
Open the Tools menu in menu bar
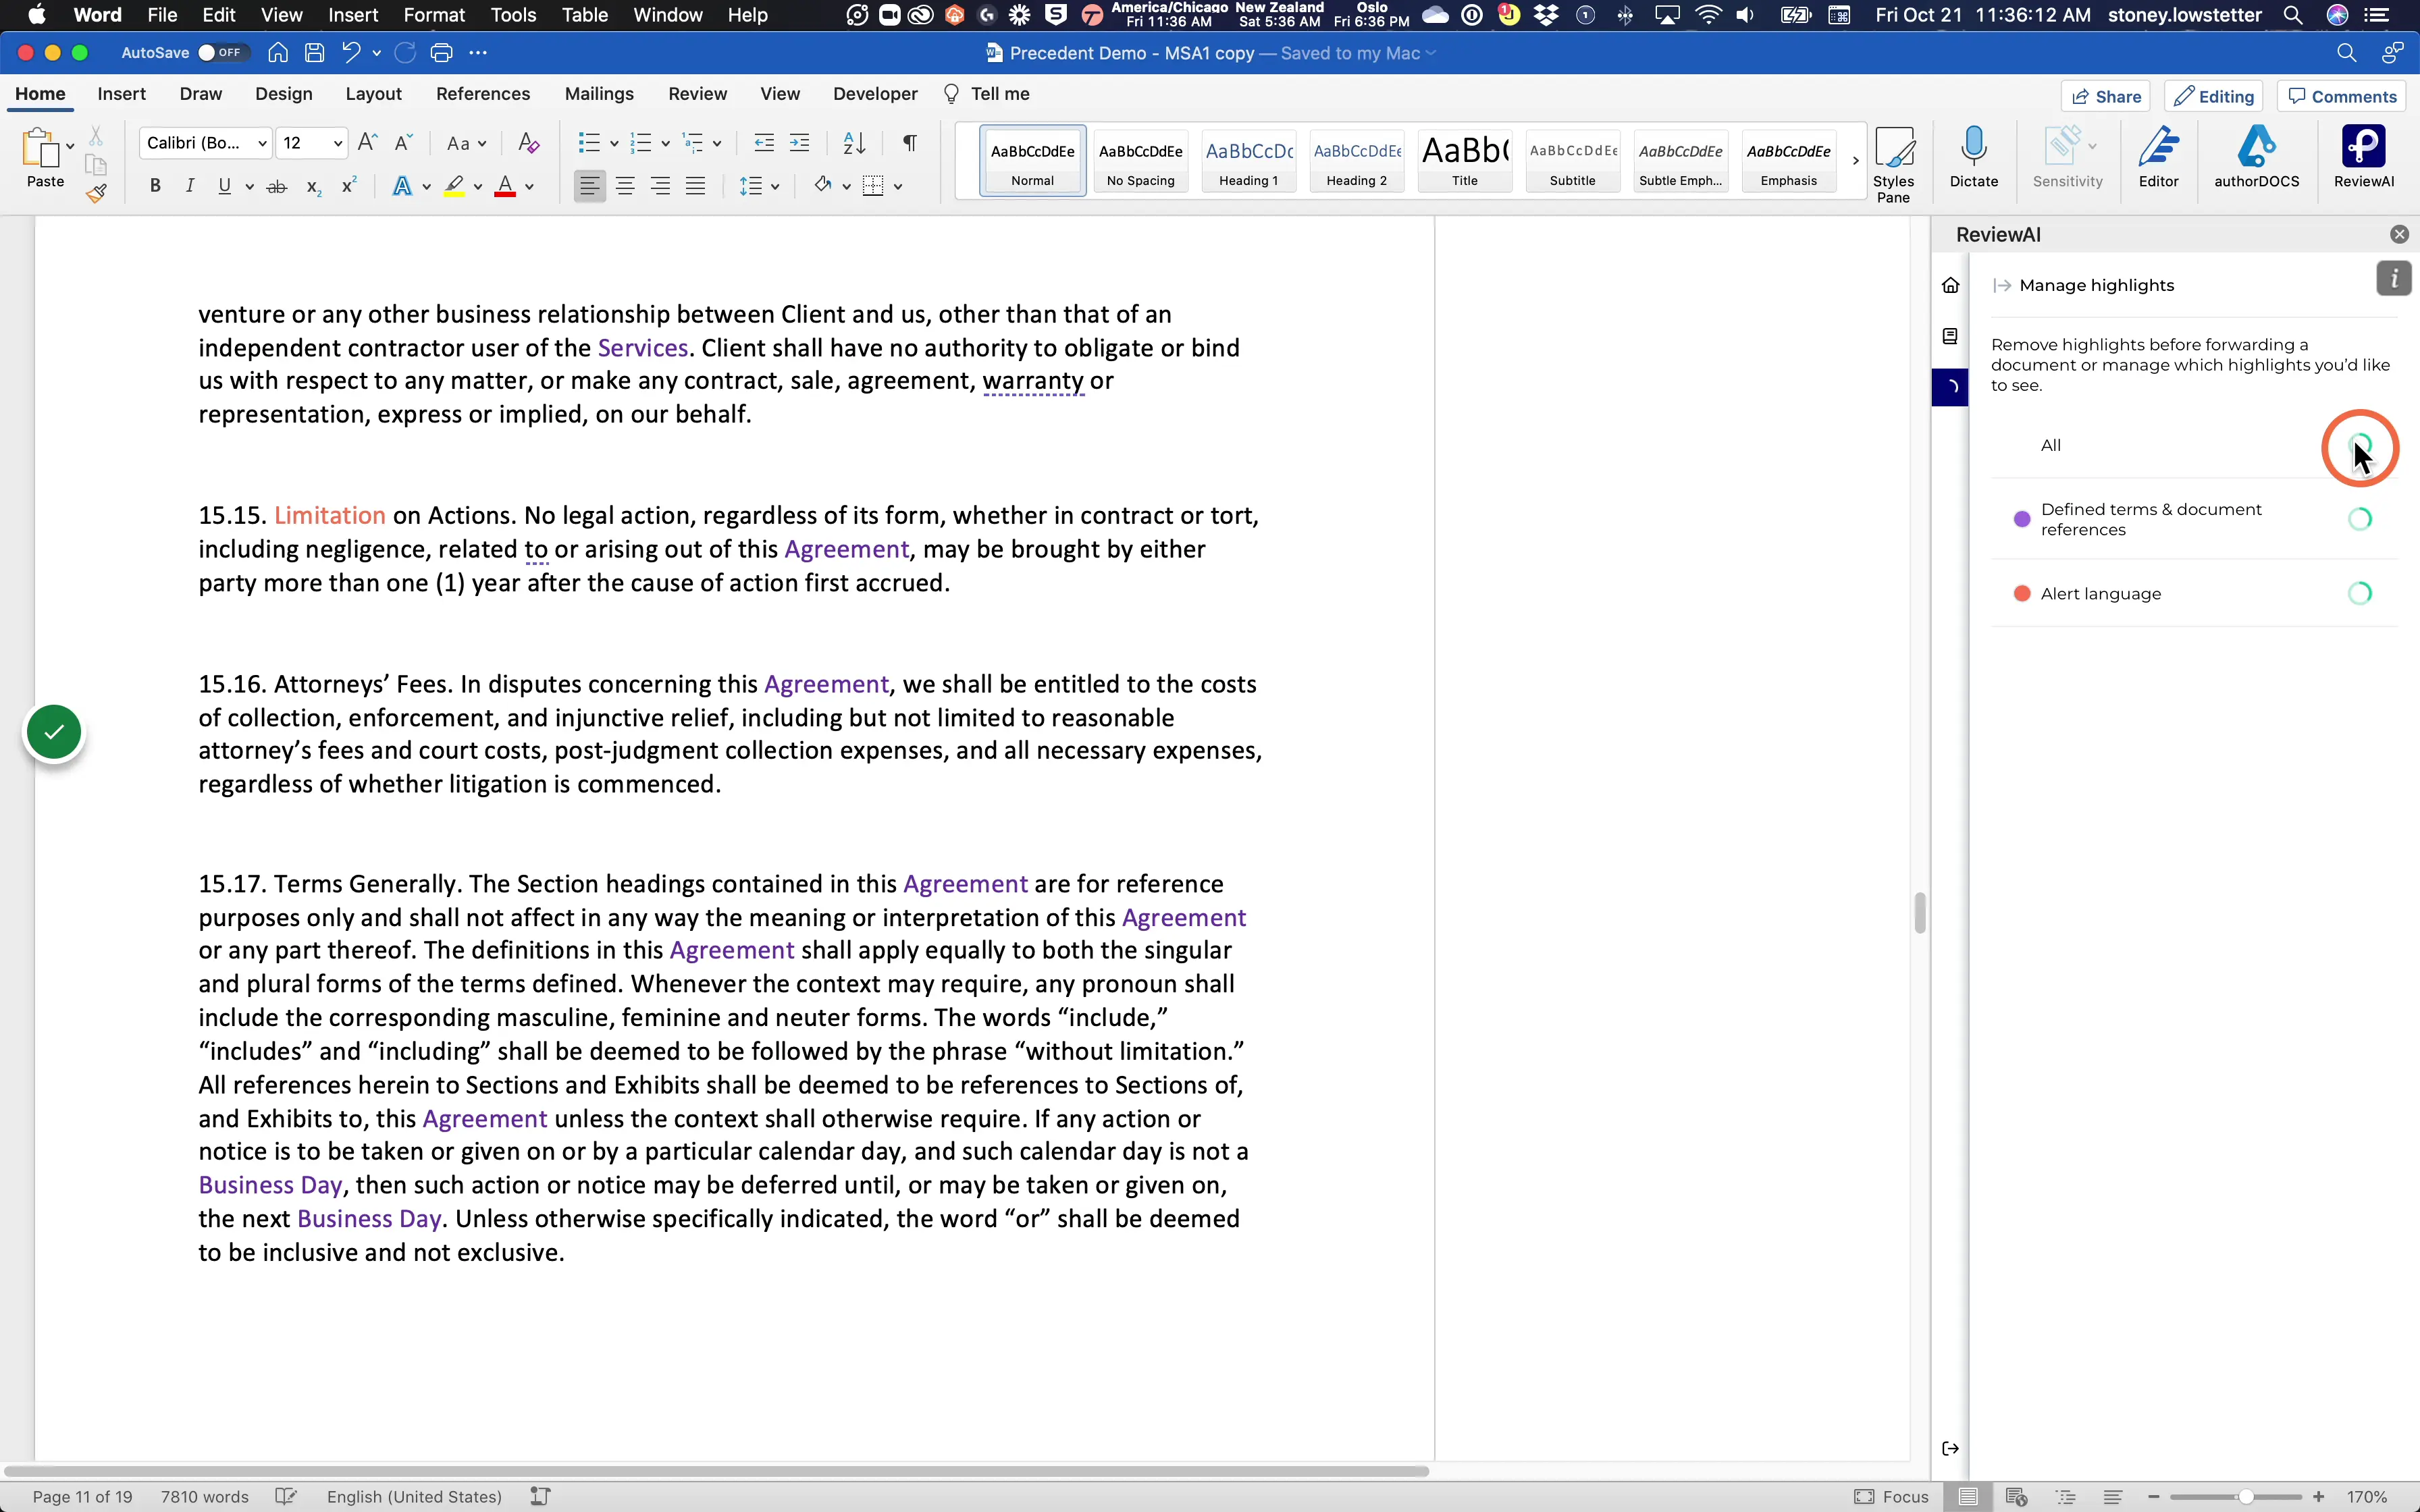point(513,15)
